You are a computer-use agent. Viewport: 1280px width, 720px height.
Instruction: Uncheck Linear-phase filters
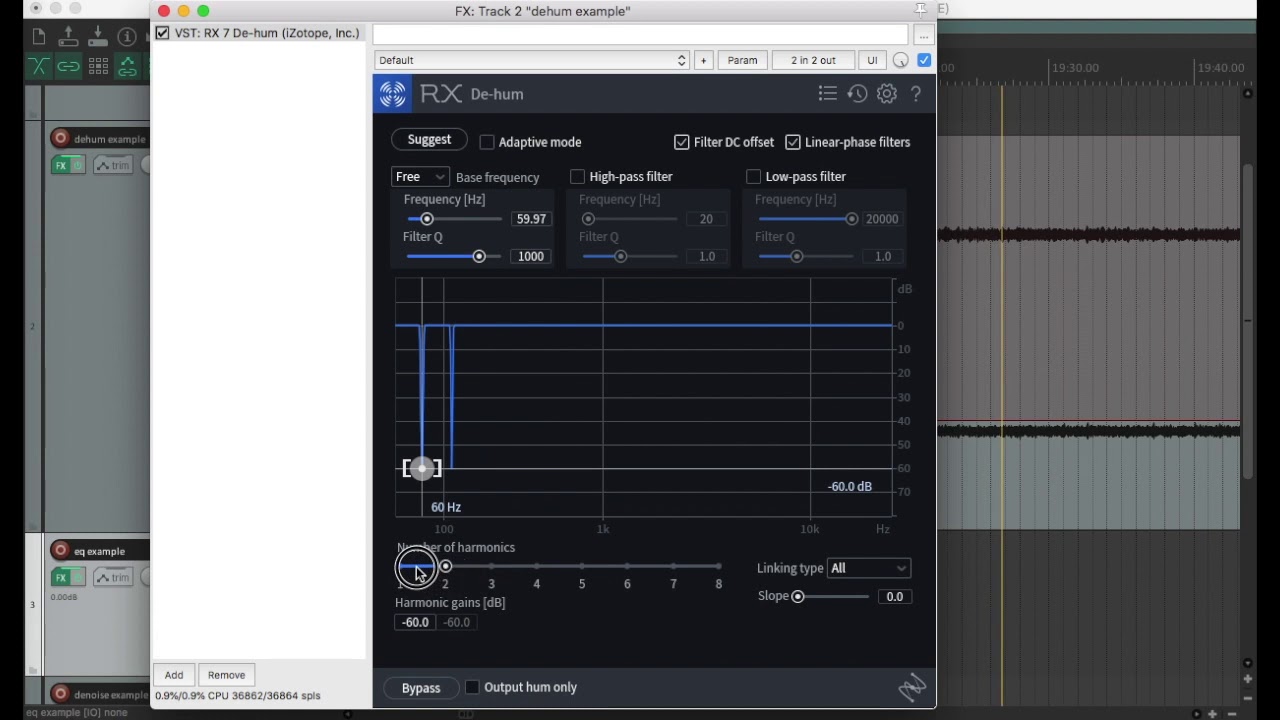(x=793, y=142)
